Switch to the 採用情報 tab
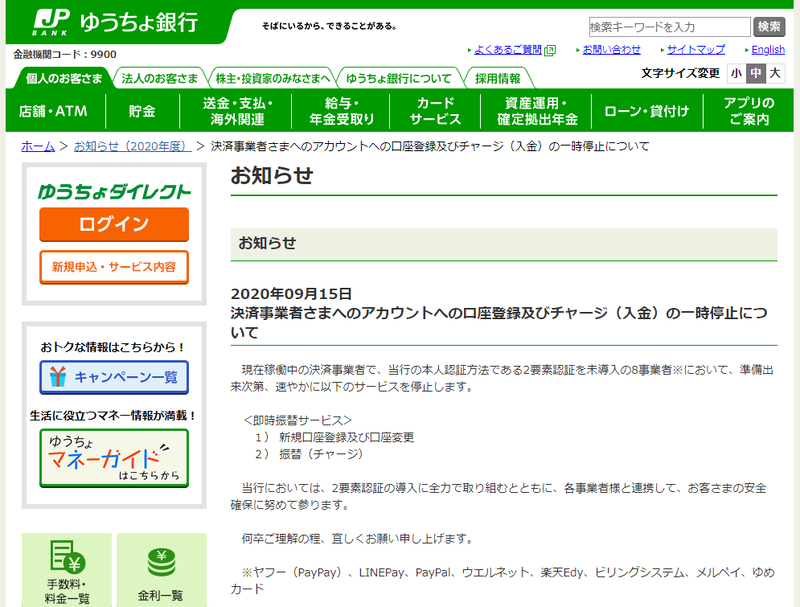This screenshot has width=800, height=607. click(x=498, y=79)
